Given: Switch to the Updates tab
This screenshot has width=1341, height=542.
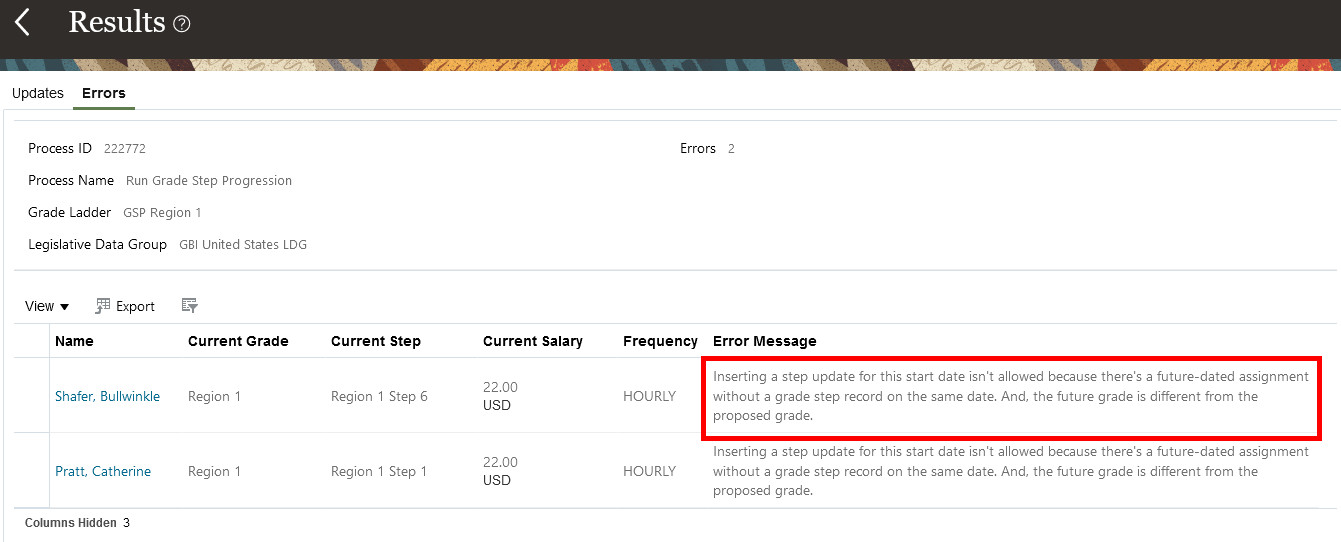Looking at the screenshot, I should point(38,93).
